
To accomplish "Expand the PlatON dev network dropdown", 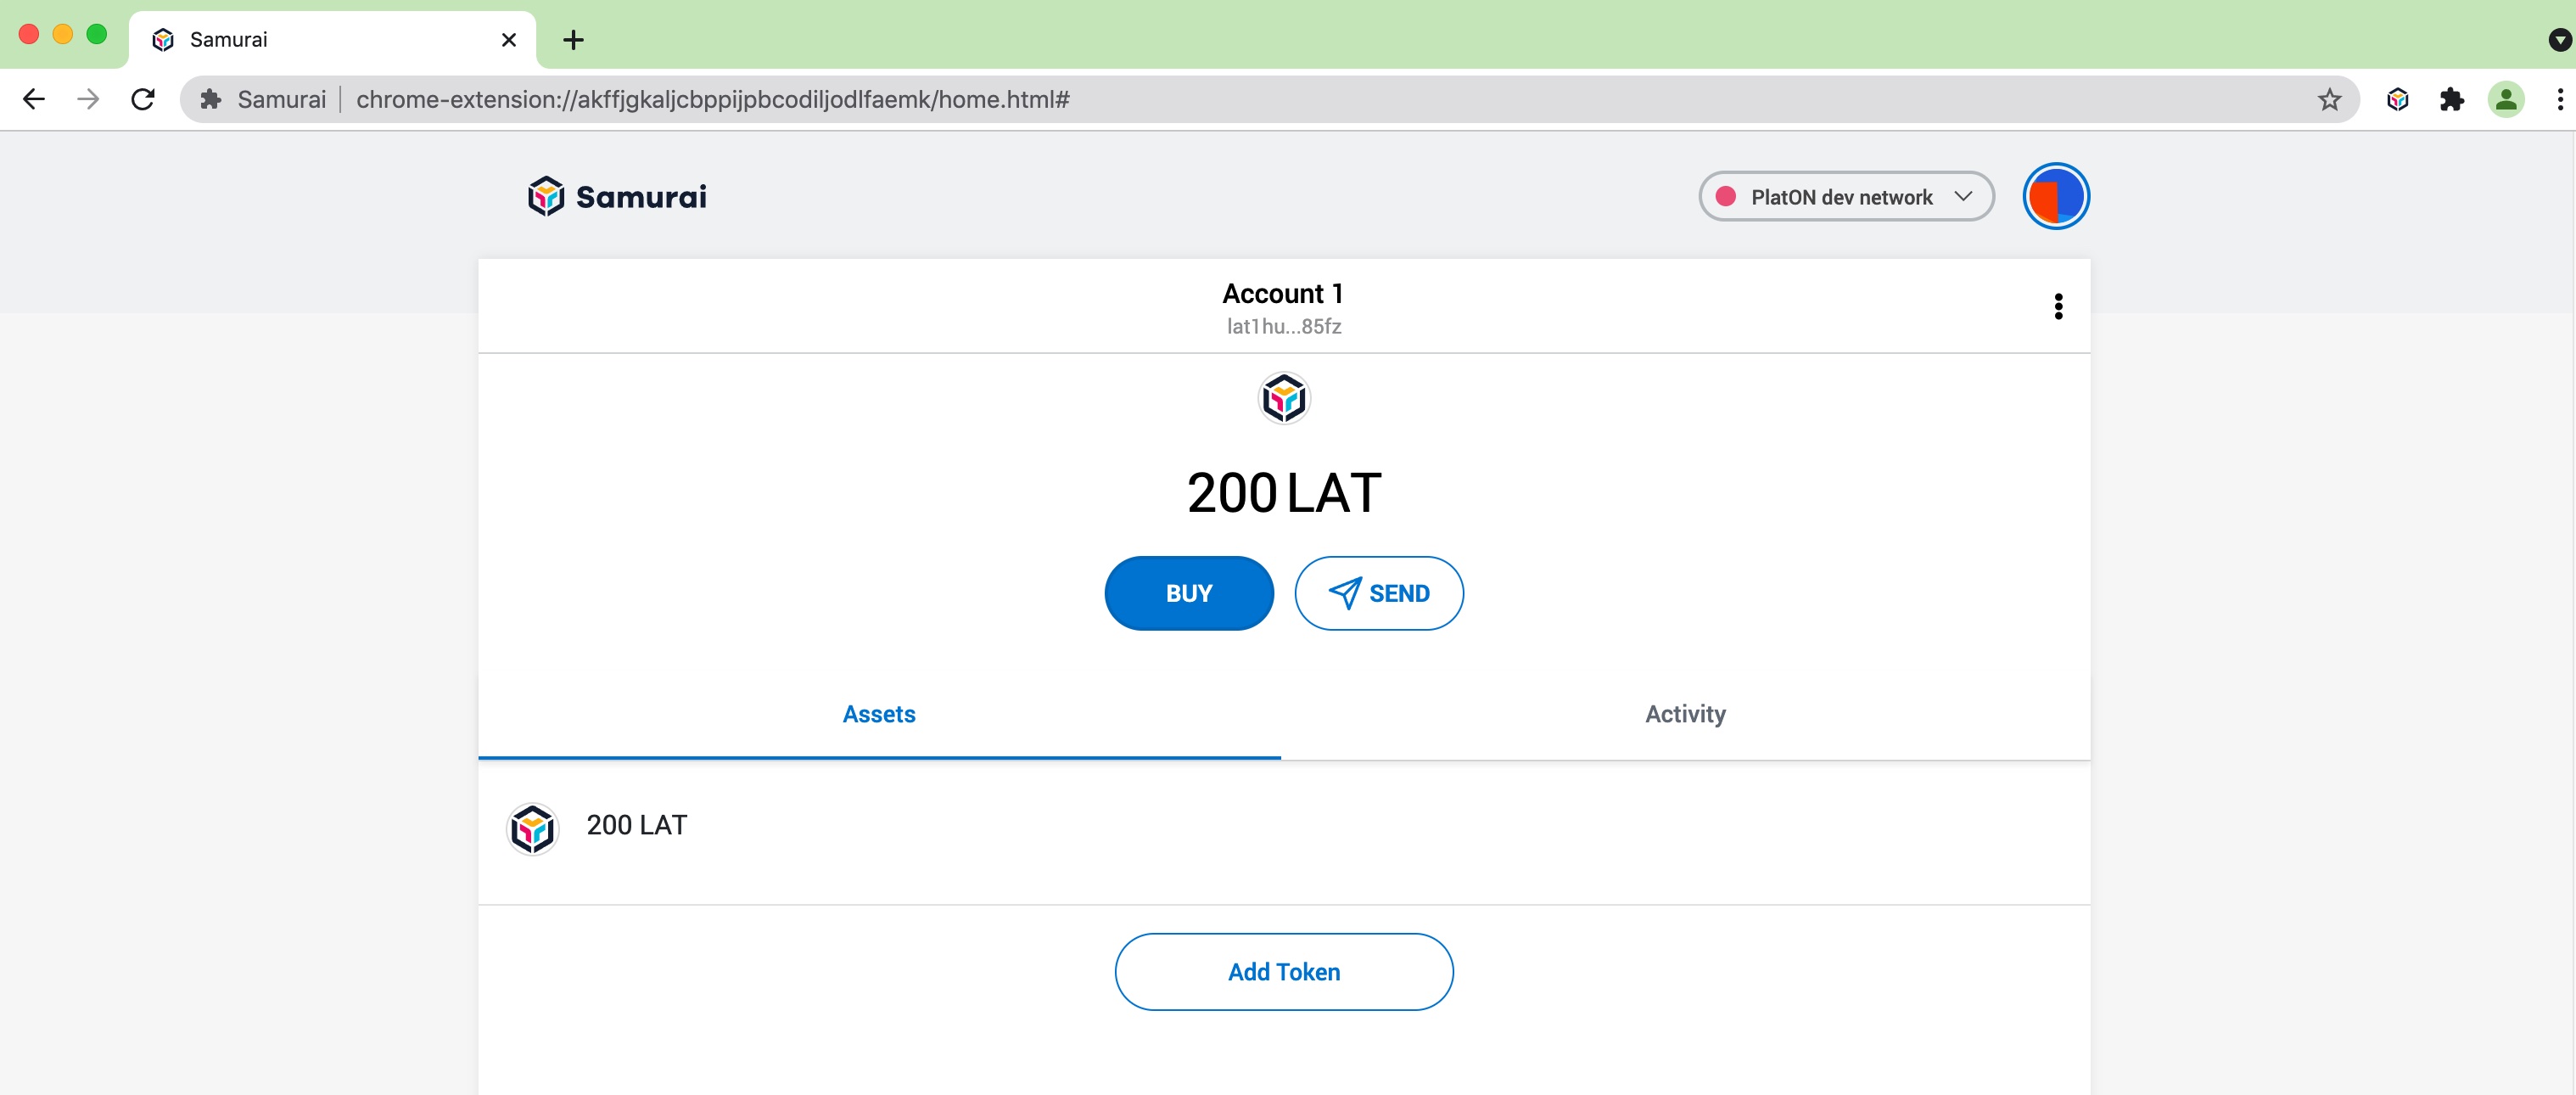I will [x=1846, y=196].
